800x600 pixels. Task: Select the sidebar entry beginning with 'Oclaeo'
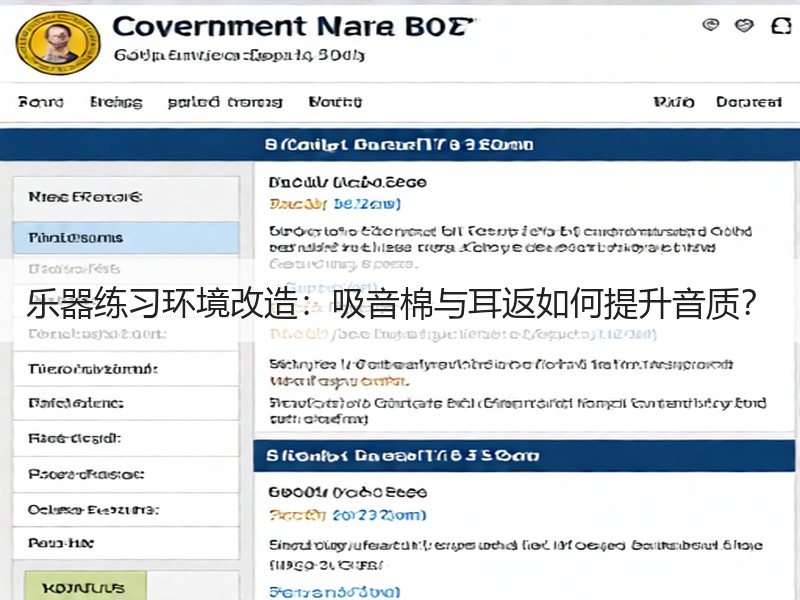tap(126, 510)
